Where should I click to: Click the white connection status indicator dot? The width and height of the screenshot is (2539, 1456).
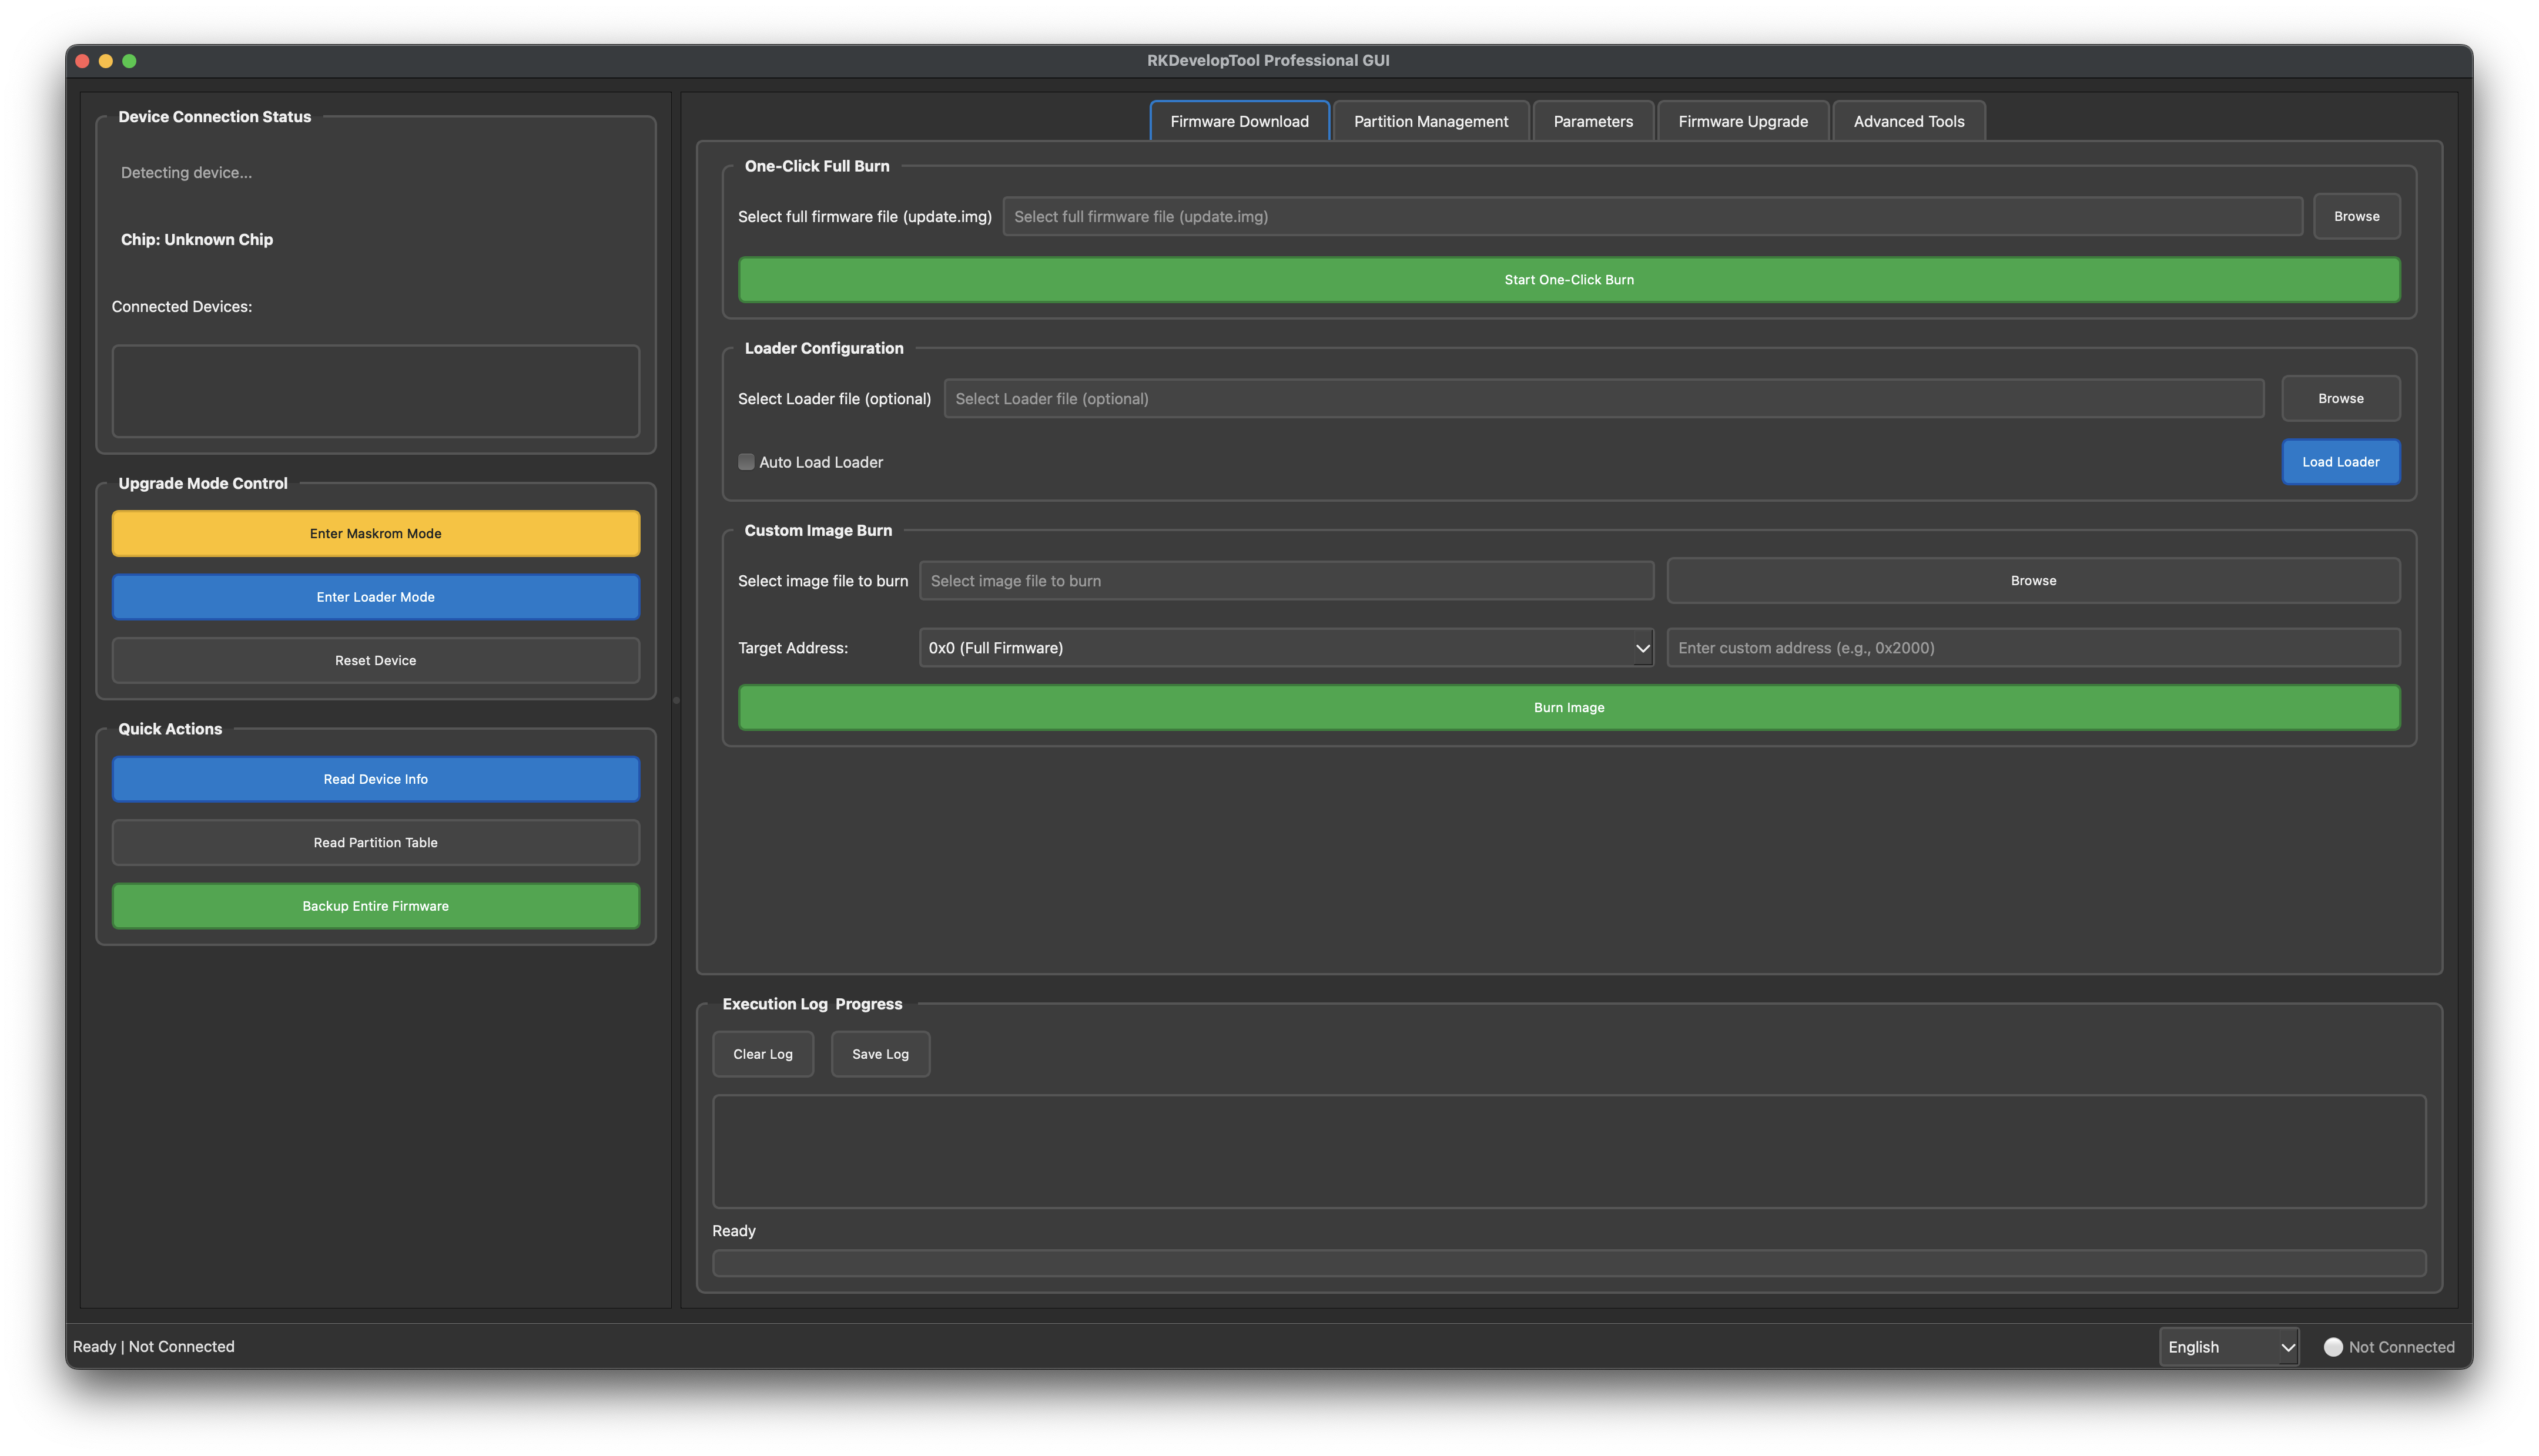(x=2333, y=1347)
